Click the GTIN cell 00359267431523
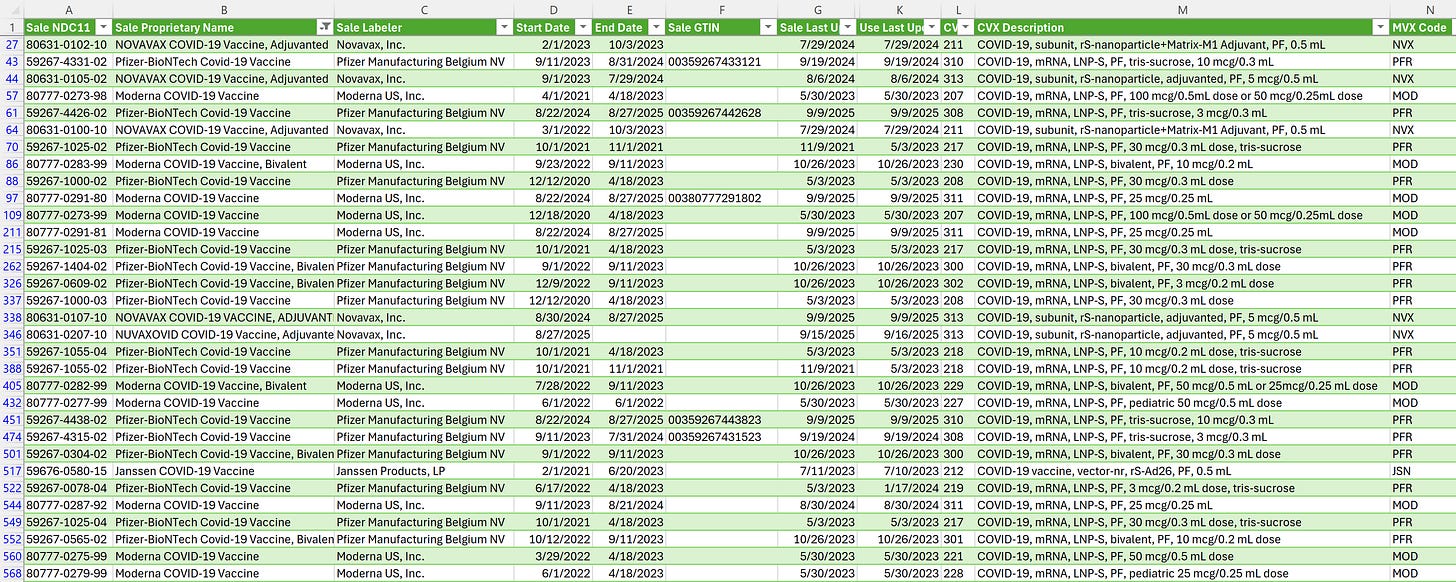 coord(721,437)
